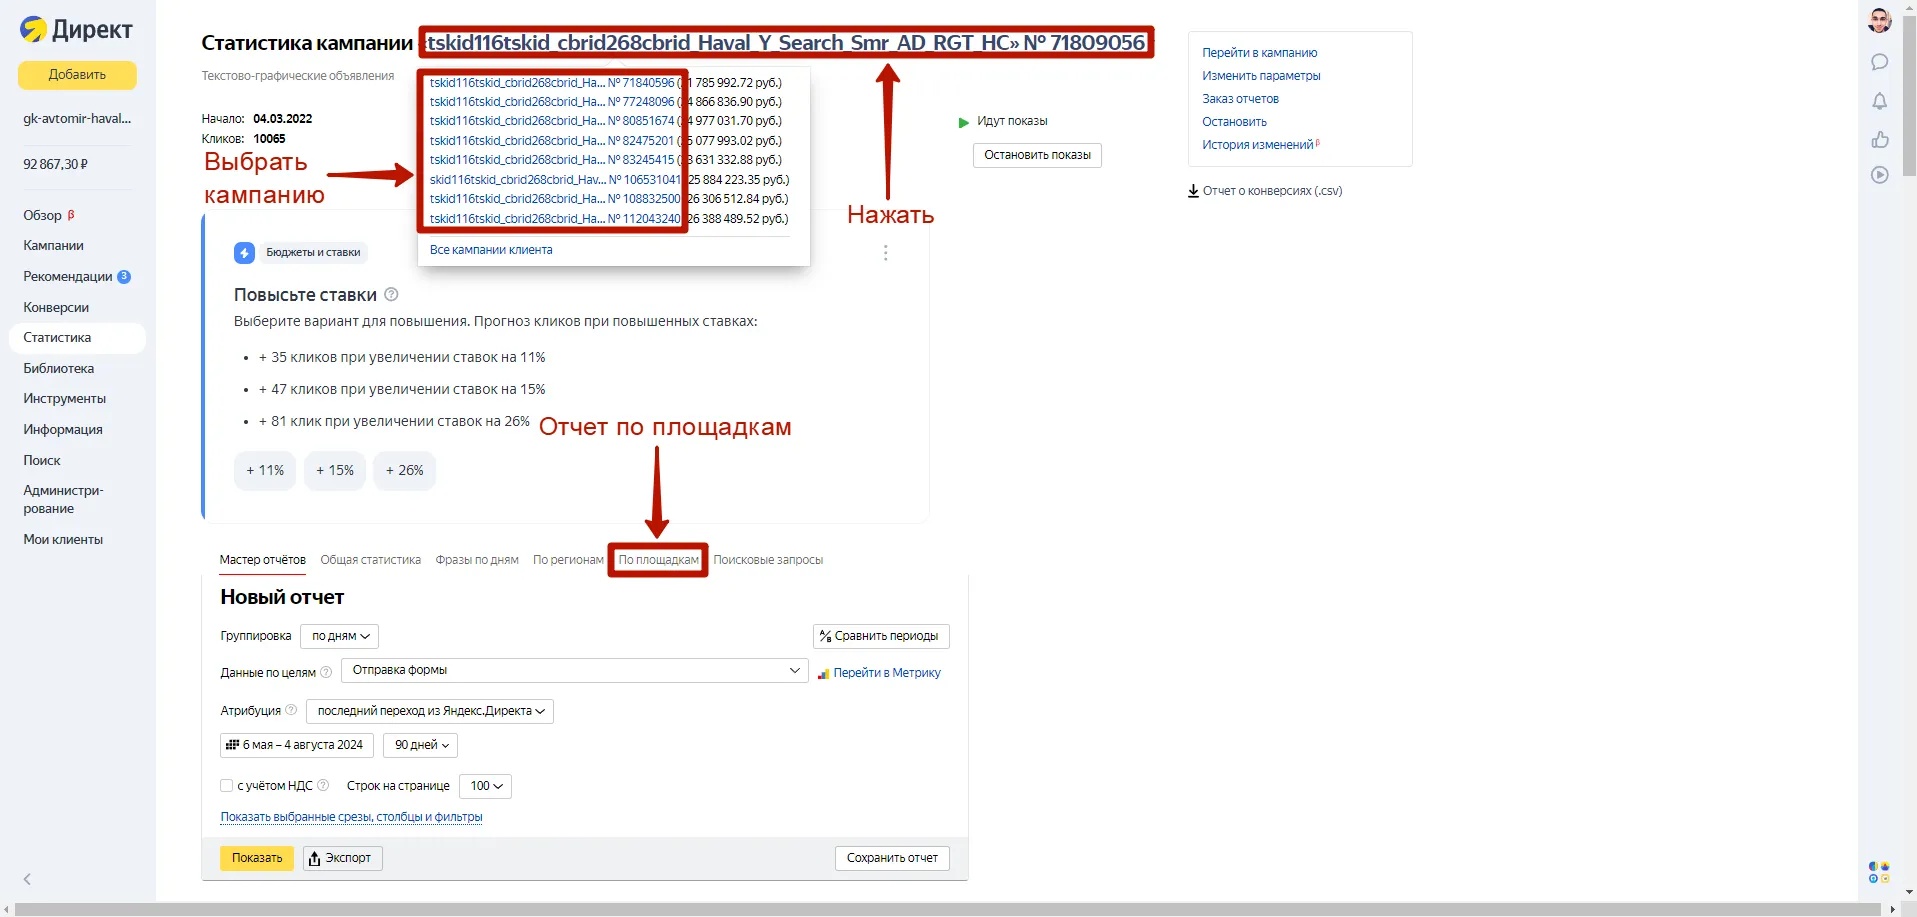Enable the с учётом НДС checkbox
This screenshot has height=917, width=1917.
227,786
